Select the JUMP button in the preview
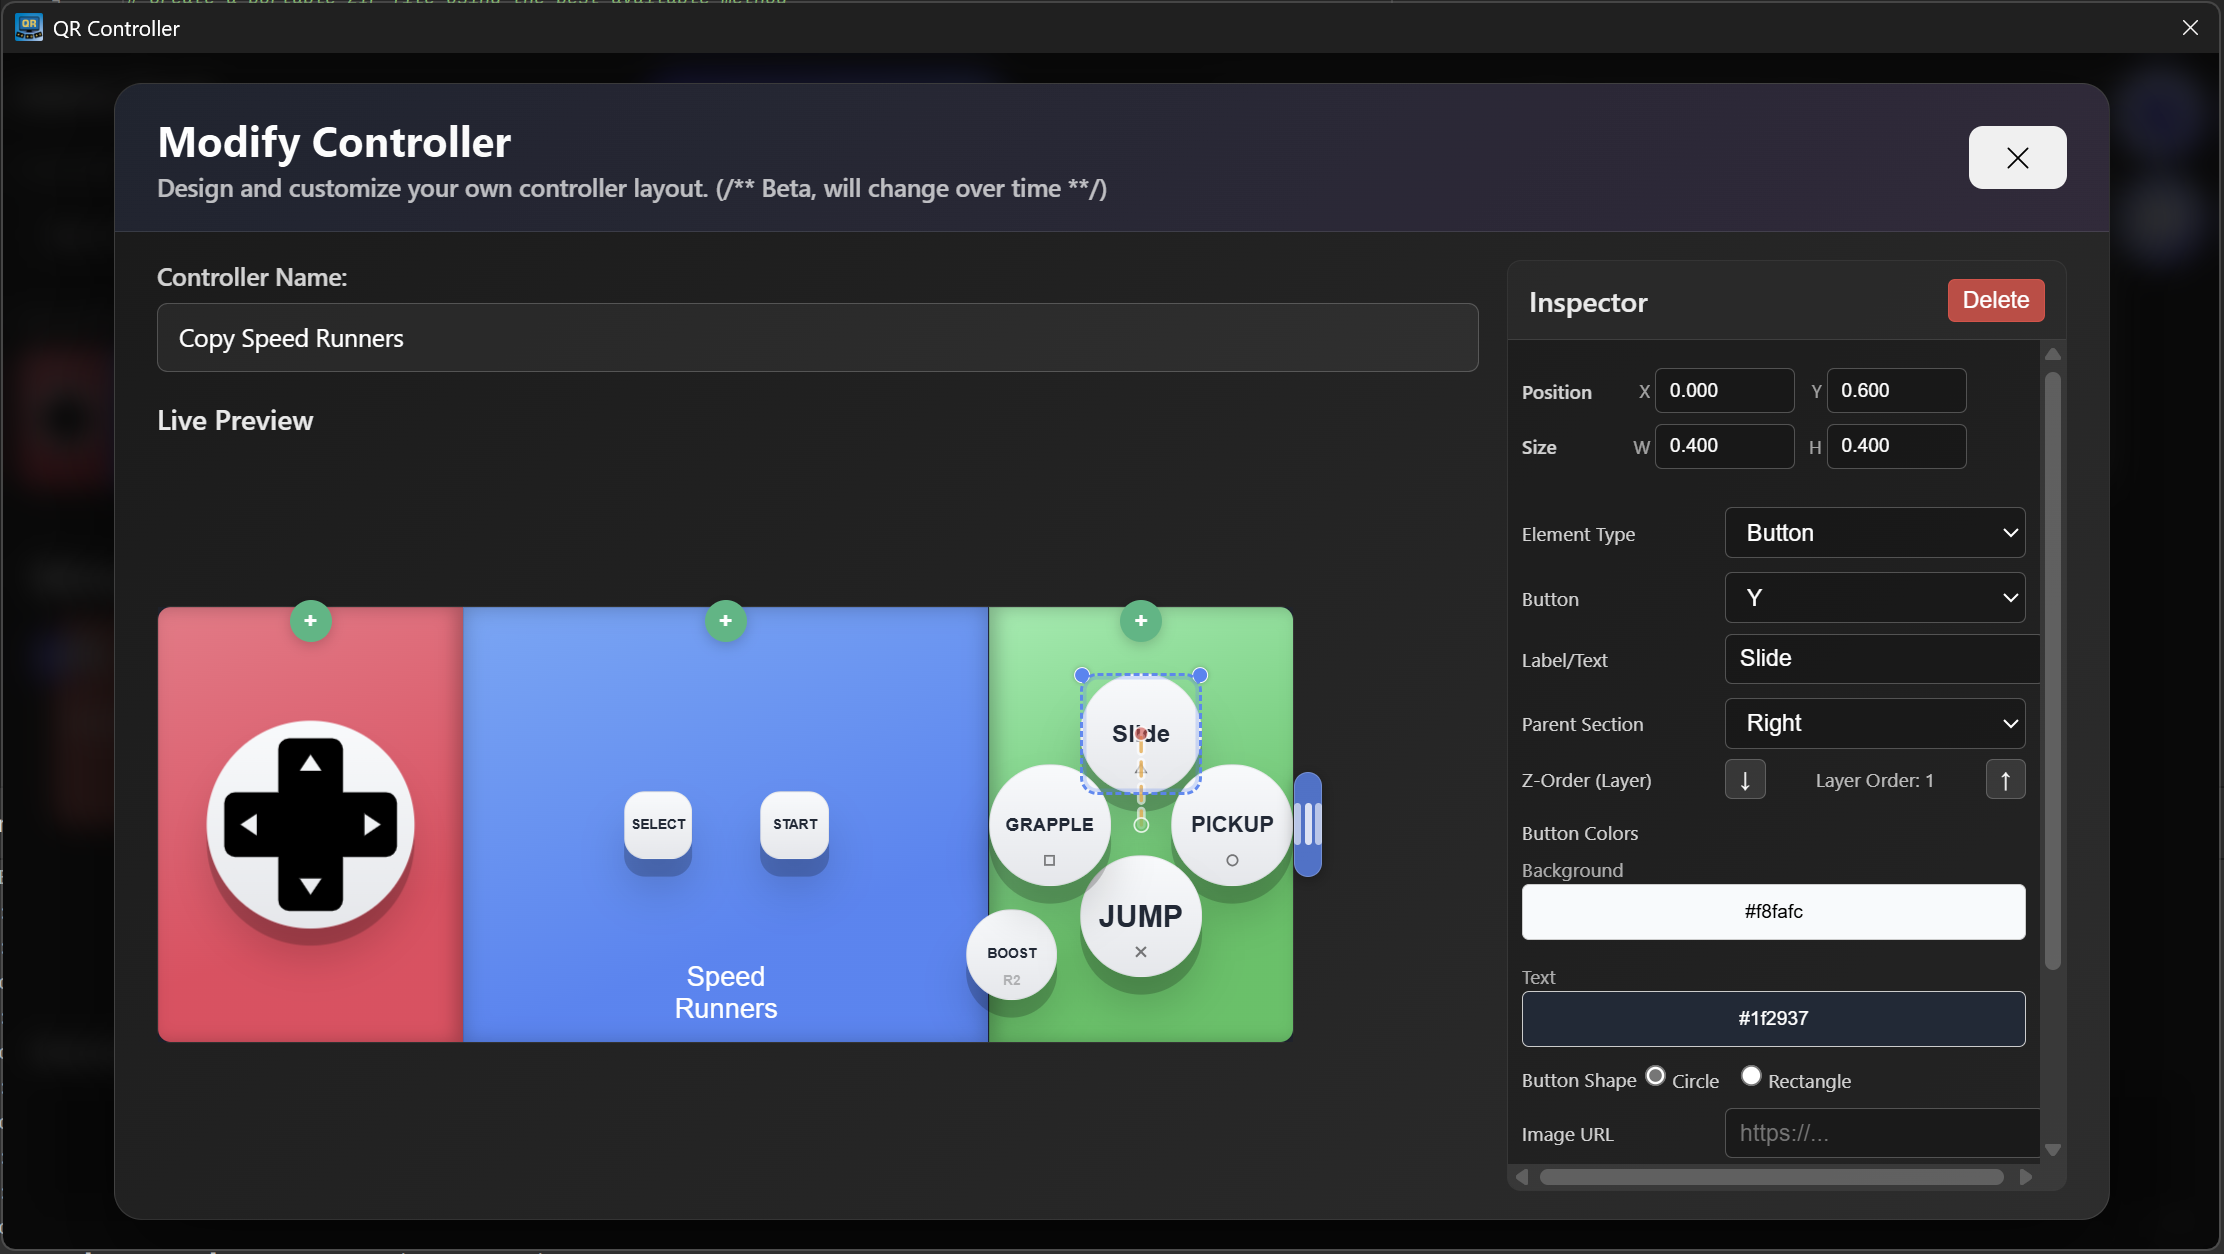This screenshot has width=2224, height=1254. [x=1140, y=918]
